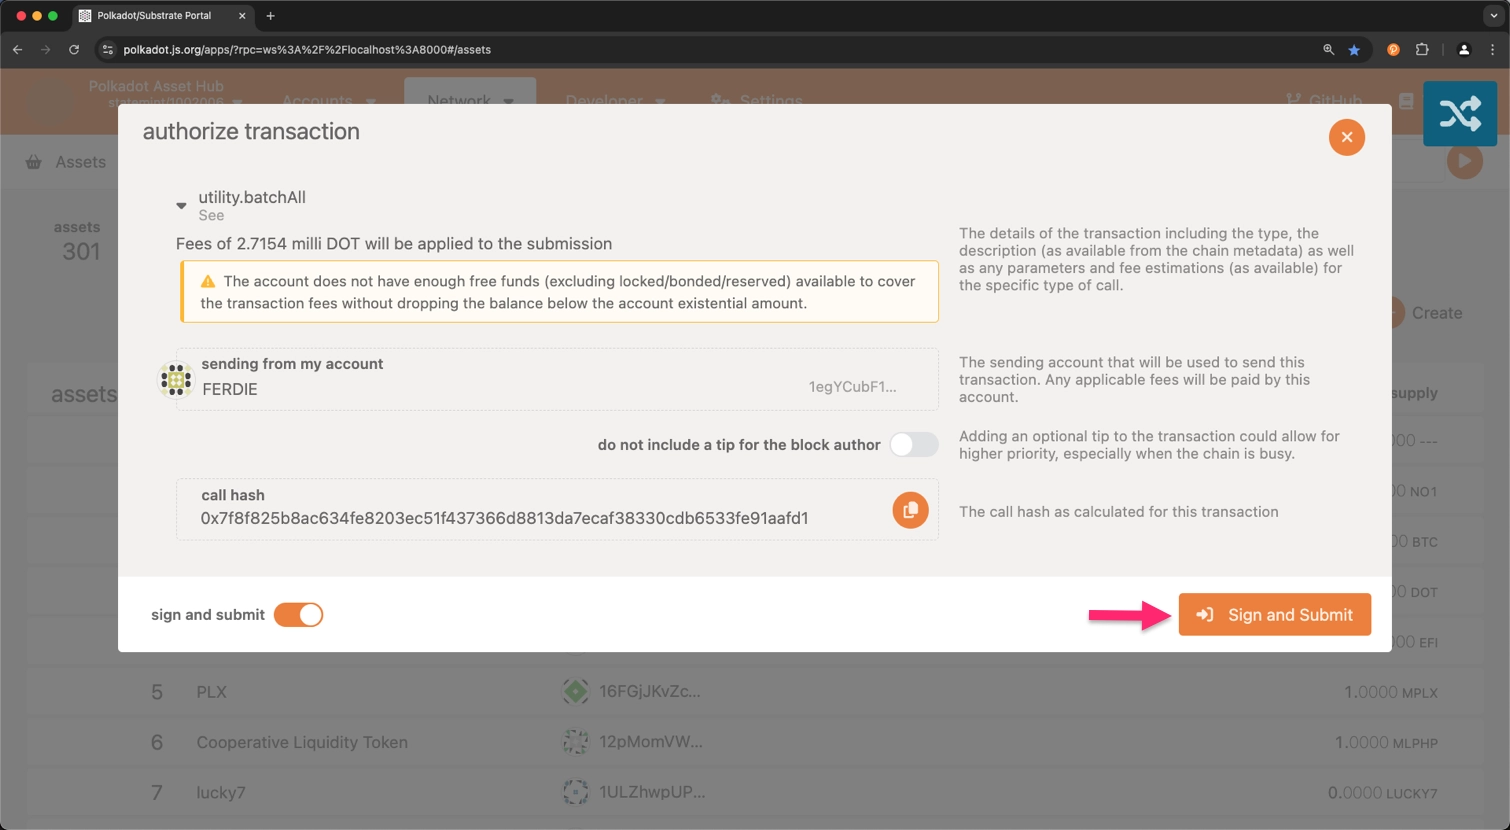This screenshot has height=830, width=1510.
Task: Open the Network menu
Action: click(469, 100)
